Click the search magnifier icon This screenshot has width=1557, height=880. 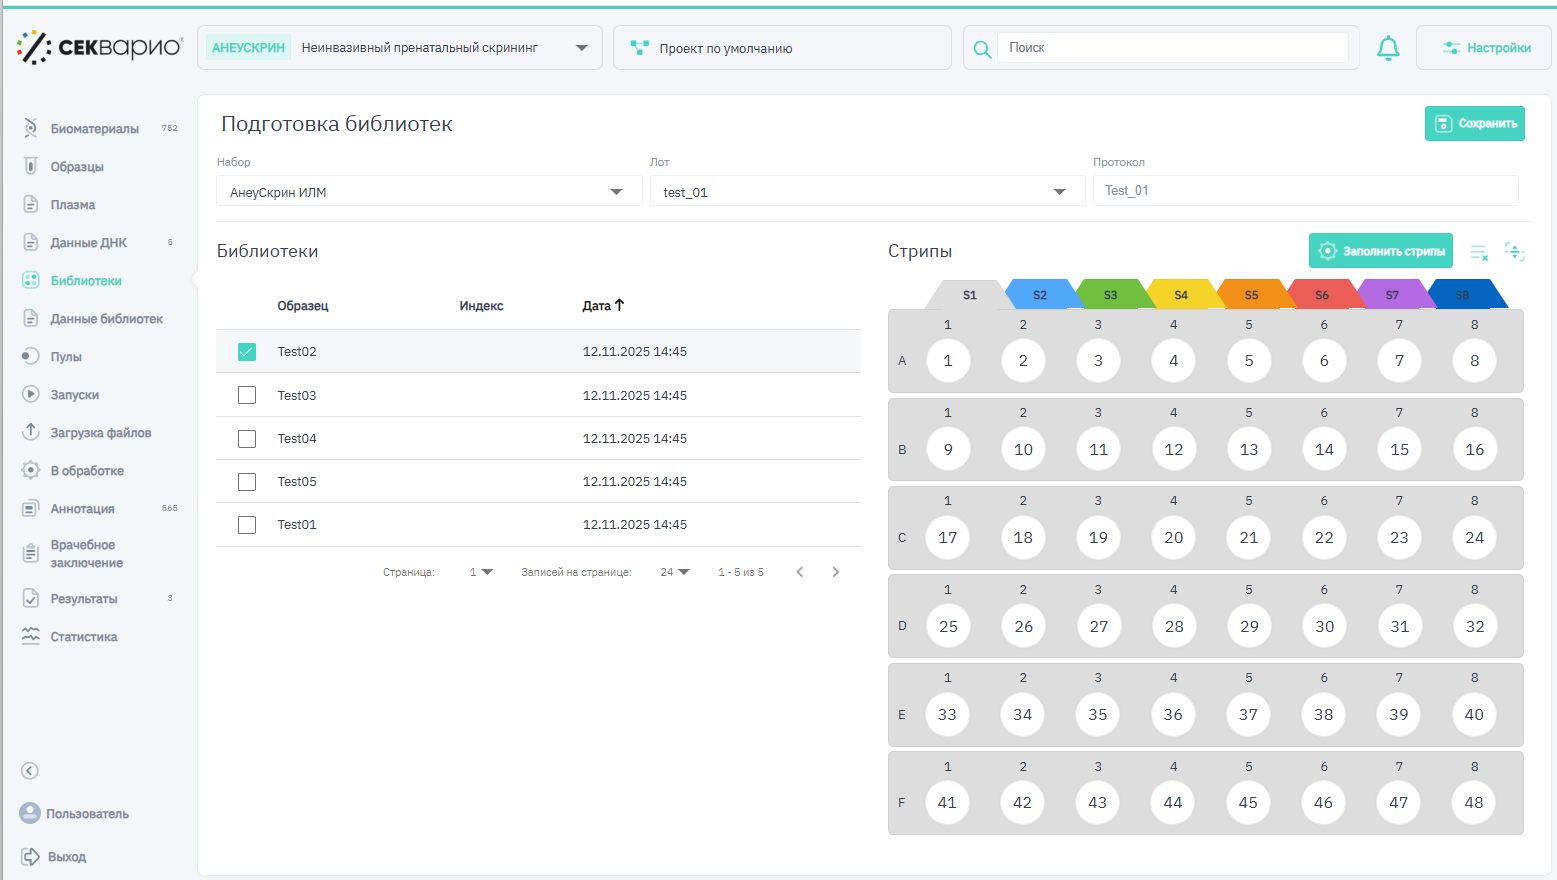pos(982,49)
